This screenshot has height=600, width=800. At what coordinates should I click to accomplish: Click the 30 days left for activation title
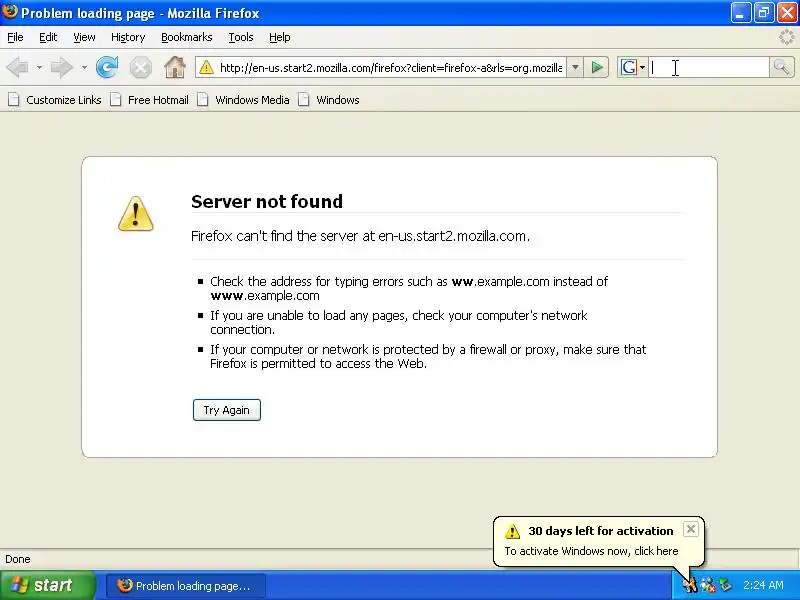[601, 531]
